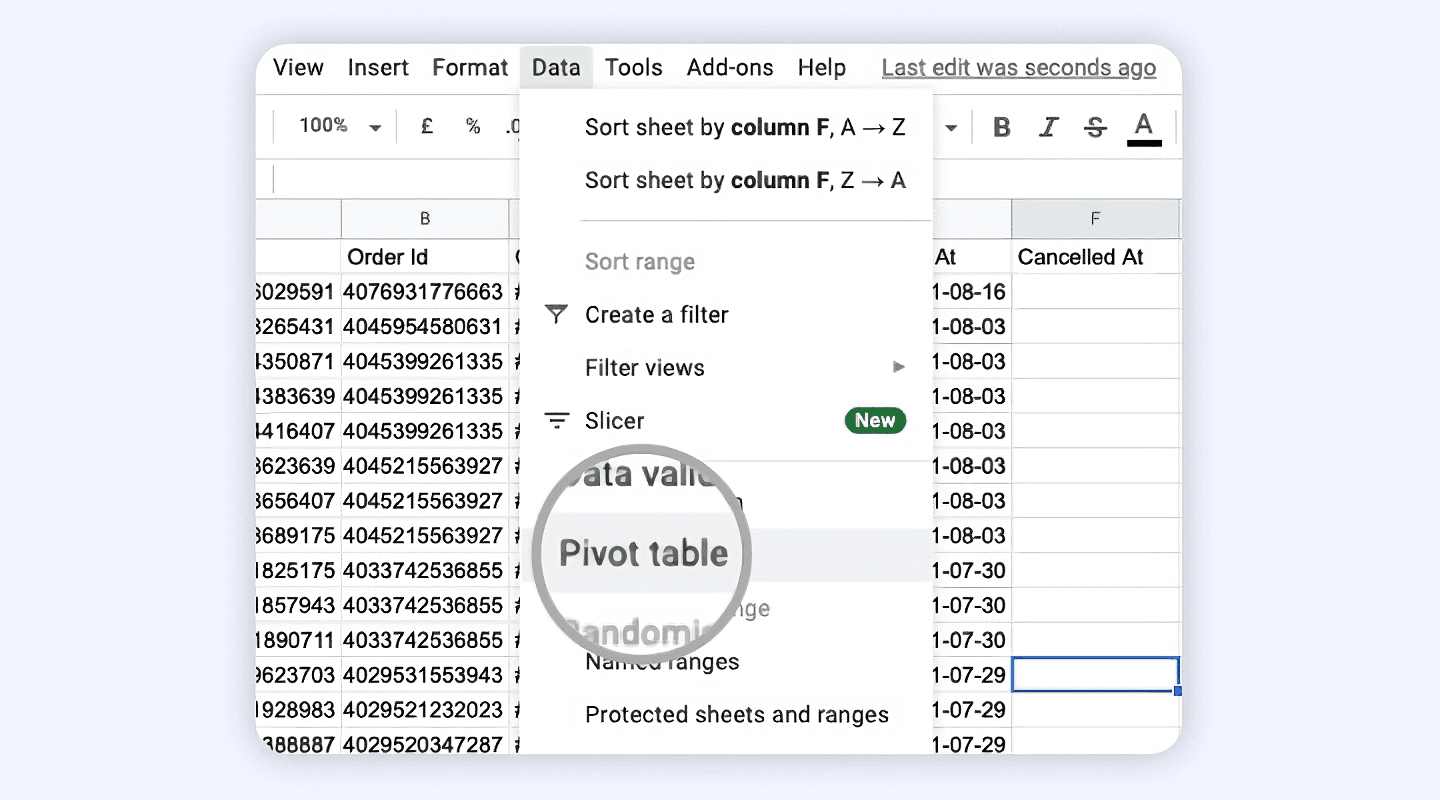The image size is (1440, 800).
Task: Toggle Italic formatting button
Action: pos(1048,127)
